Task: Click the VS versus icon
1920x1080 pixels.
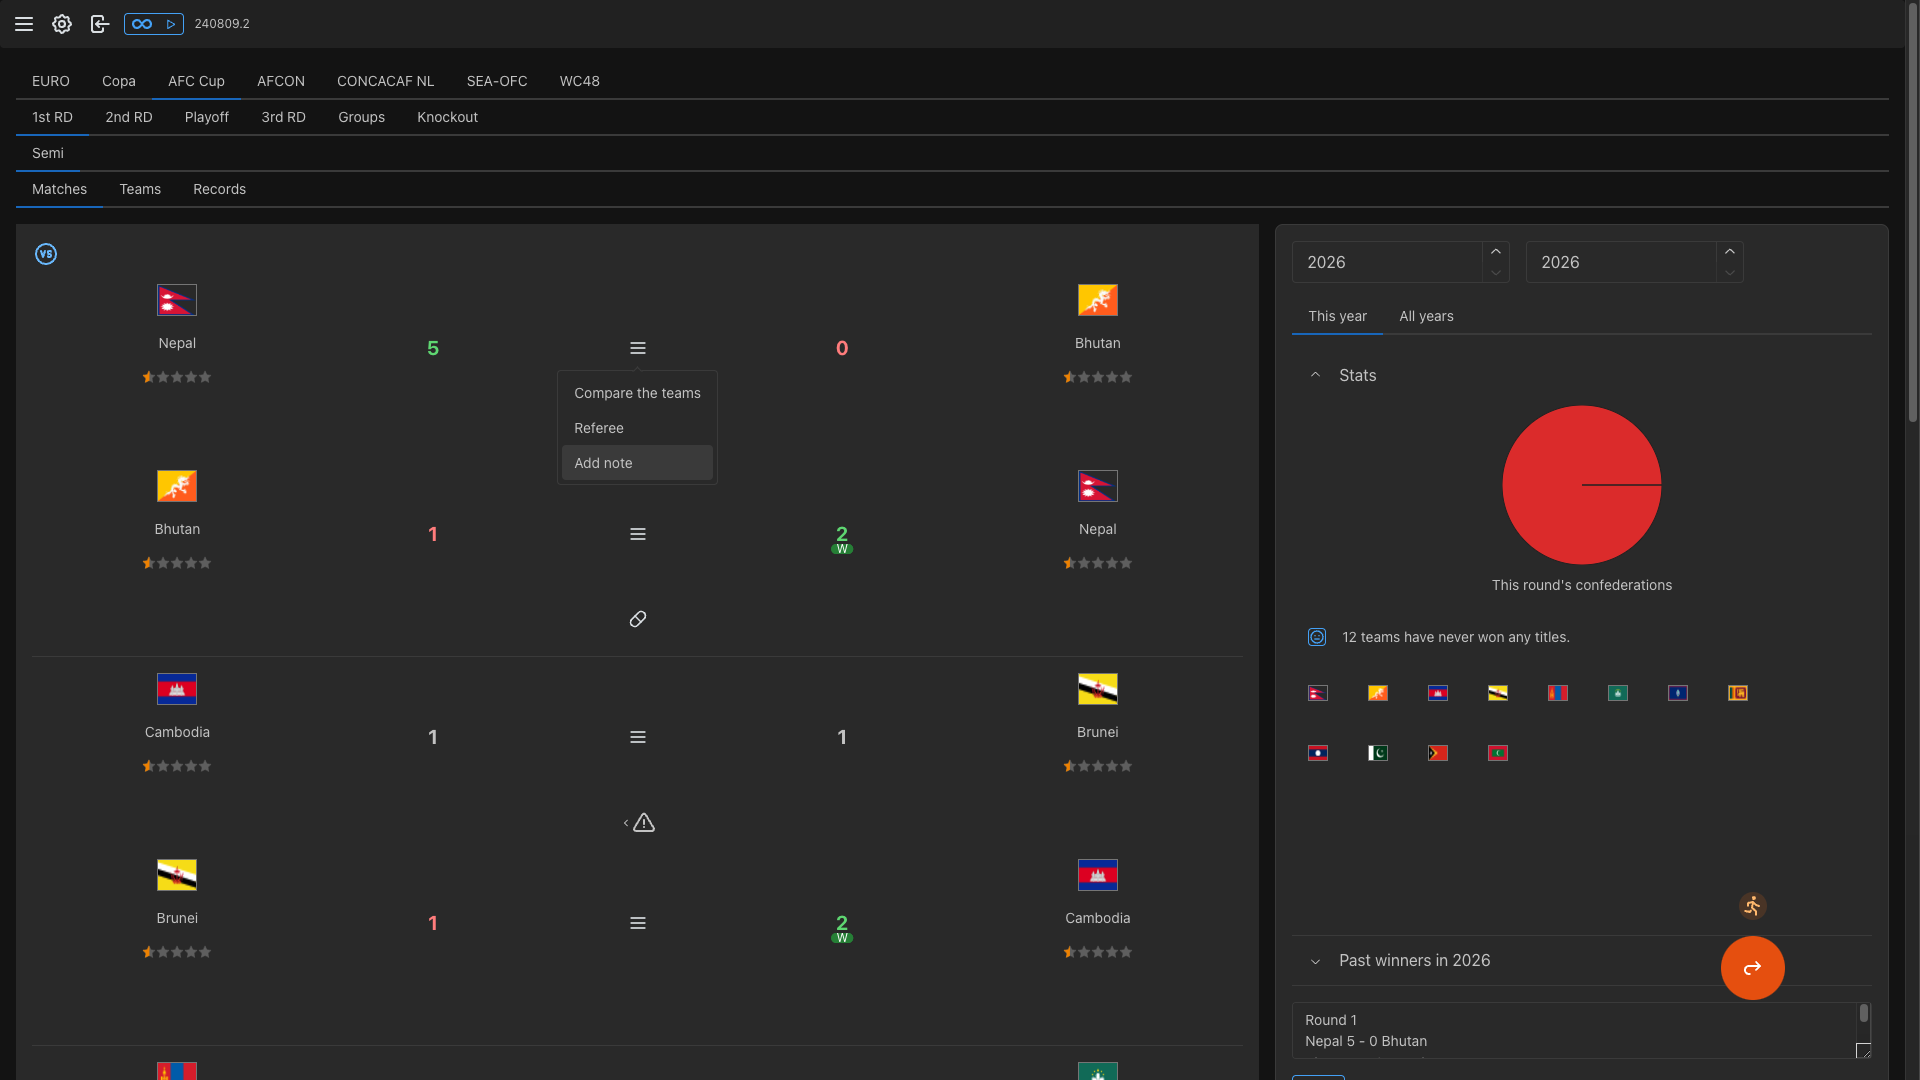Action: click(46, 254)
